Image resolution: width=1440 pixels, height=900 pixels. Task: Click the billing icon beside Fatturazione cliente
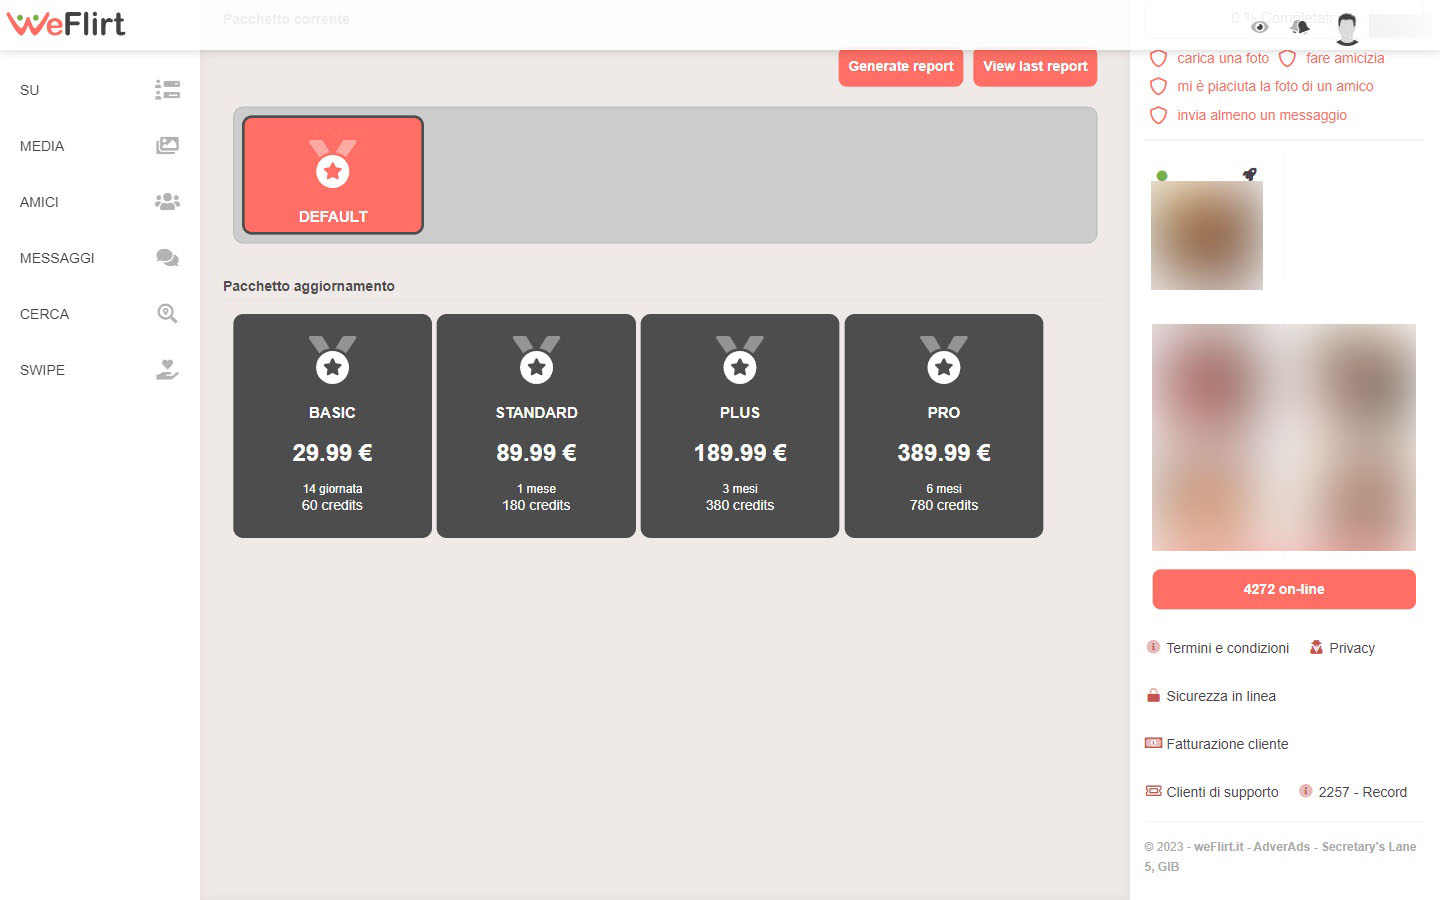point(1153,743)
